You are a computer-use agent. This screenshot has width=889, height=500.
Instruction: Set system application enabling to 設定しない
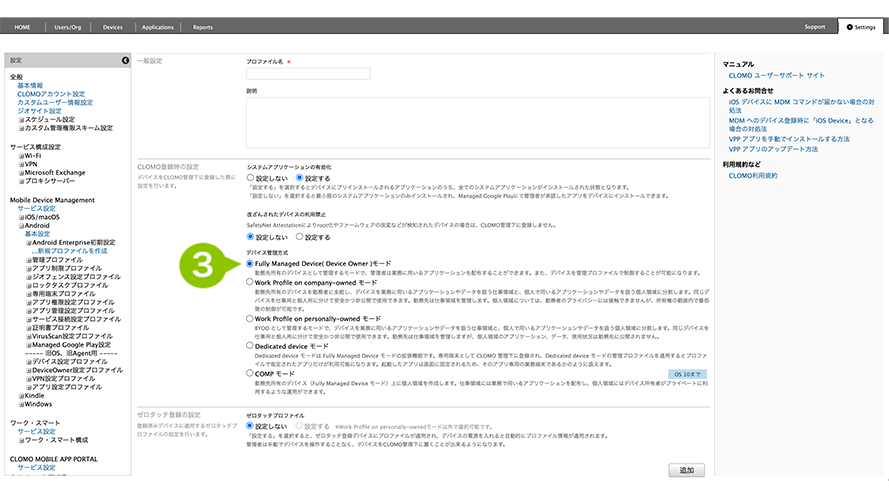click(250, 177)
